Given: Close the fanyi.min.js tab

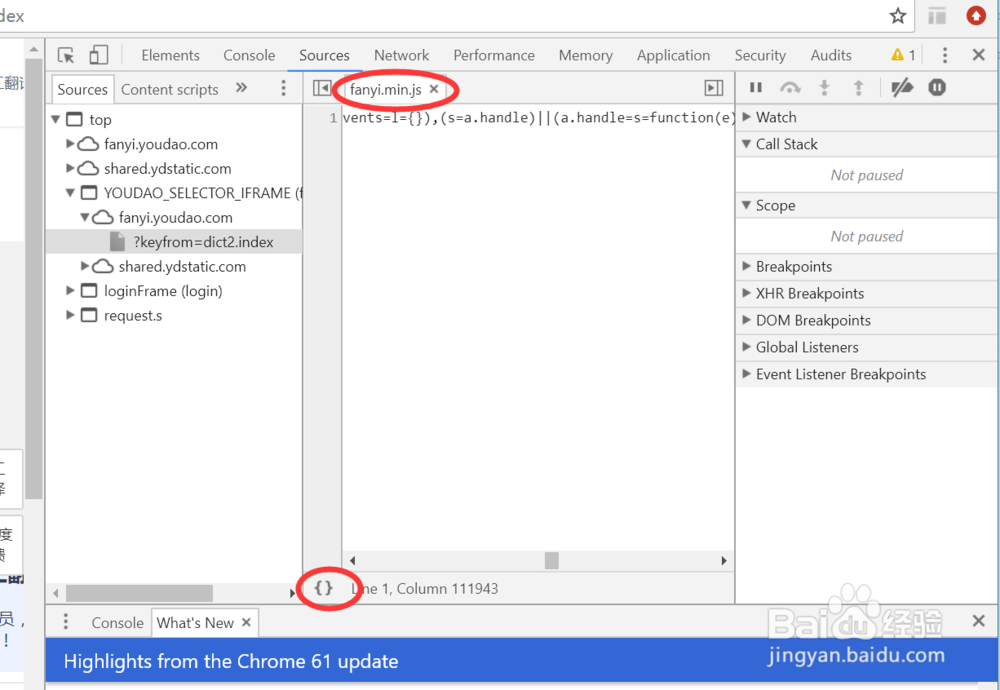Looking at the screenshot, I should click(x=434, y=89).
